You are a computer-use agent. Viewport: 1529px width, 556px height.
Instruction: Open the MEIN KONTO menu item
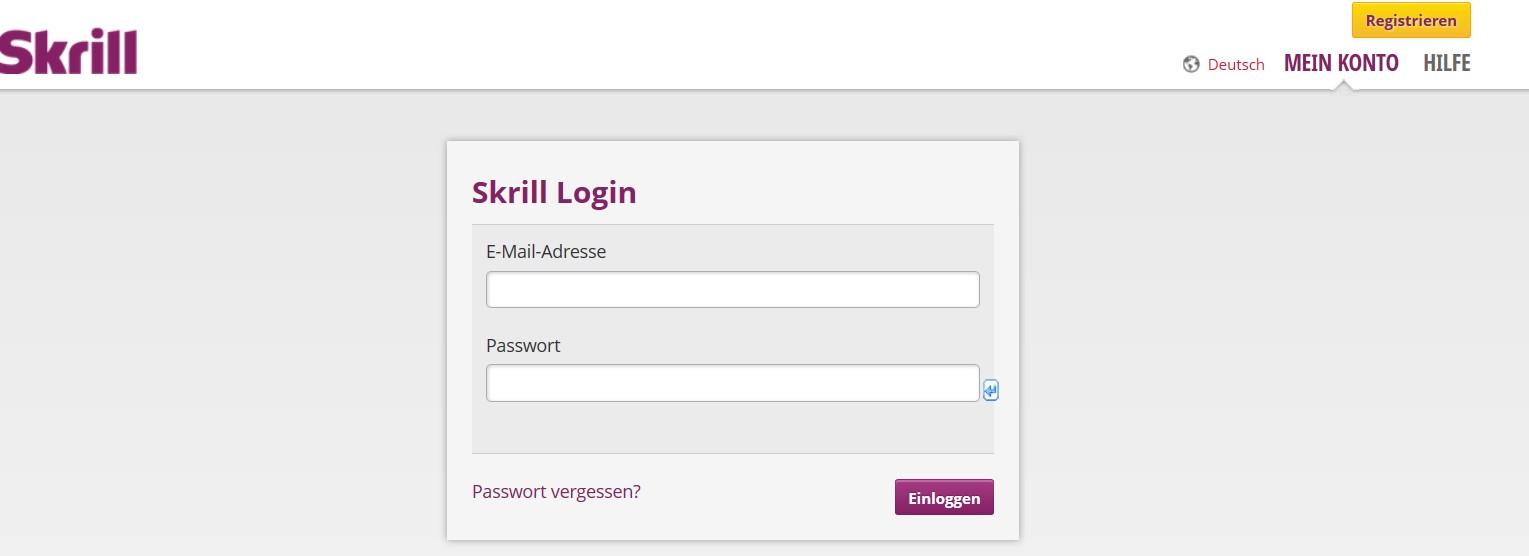(1341, 63)
